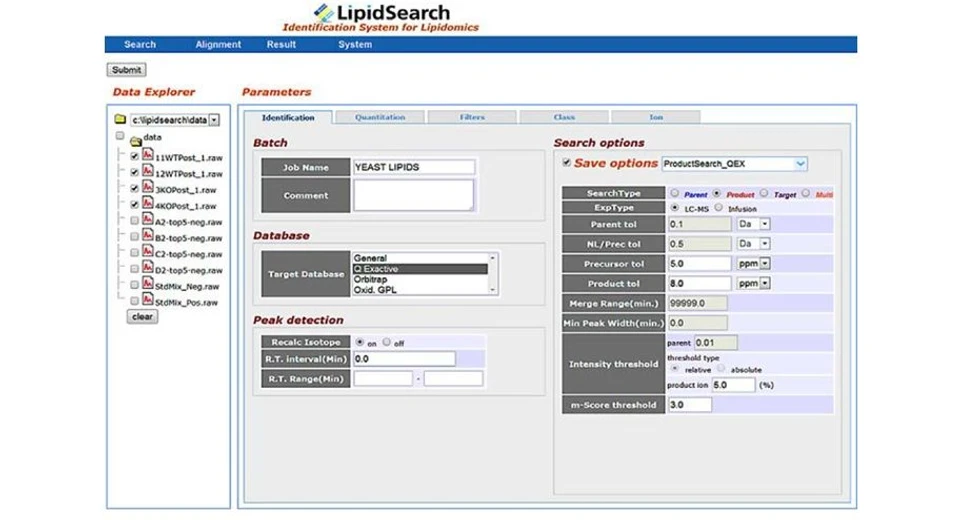This screenshot has height=520, width=963.
Task: Open the System menu
Action: click(355, 44)
